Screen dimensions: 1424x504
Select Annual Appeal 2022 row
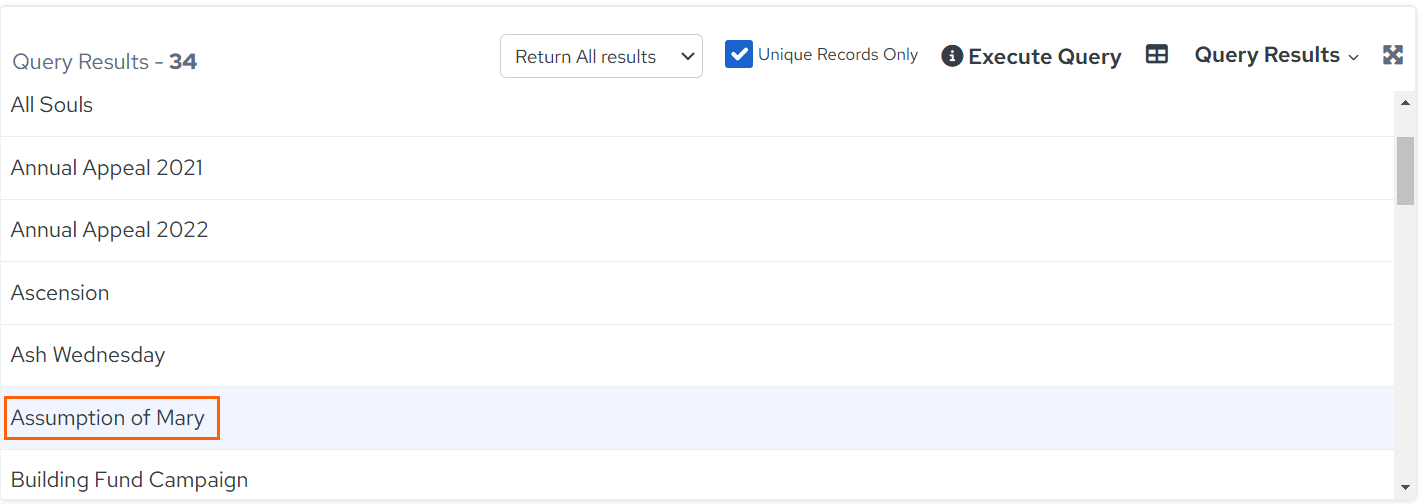[x=697, y=230]
